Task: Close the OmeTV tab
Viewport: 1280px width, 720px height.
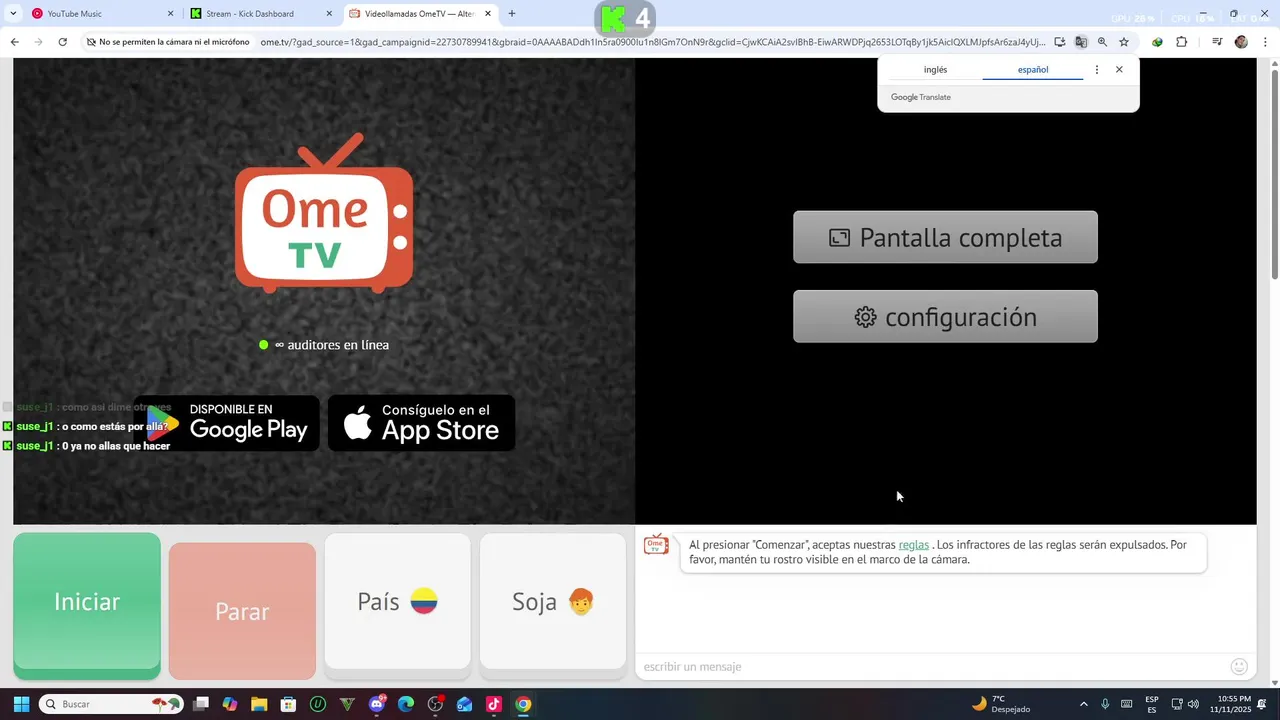Action: (x=488, y=14)
